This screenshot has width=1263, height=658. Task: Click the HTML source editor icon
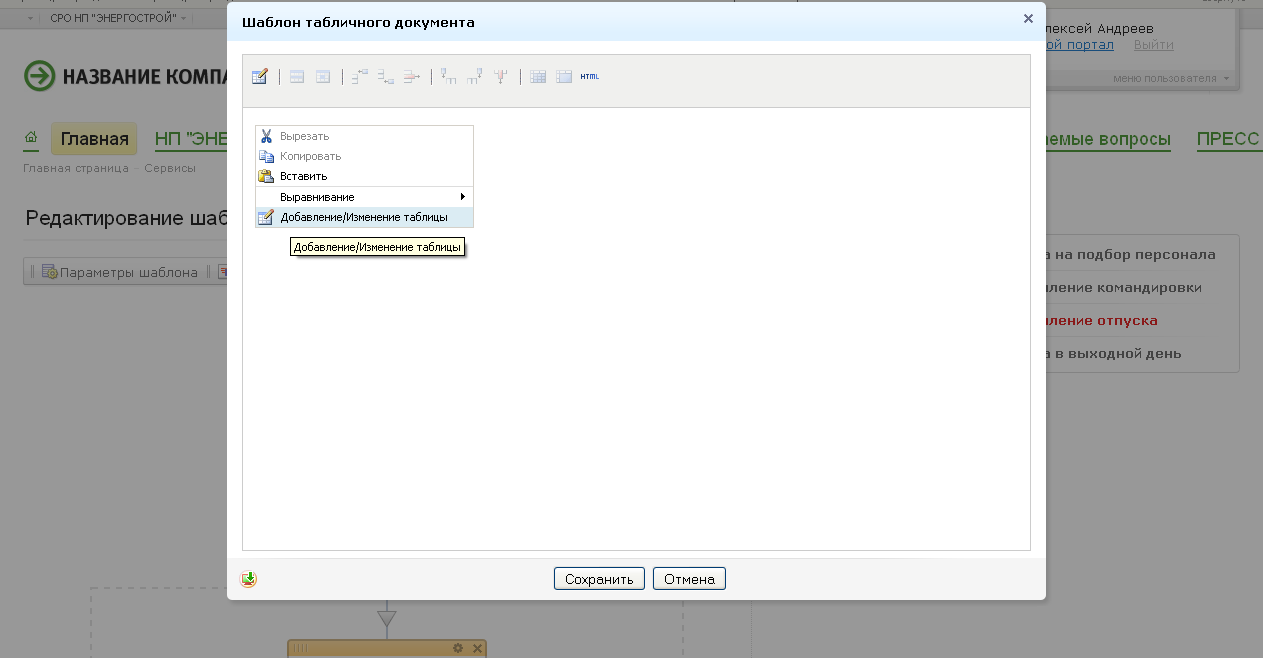[590, 77]
